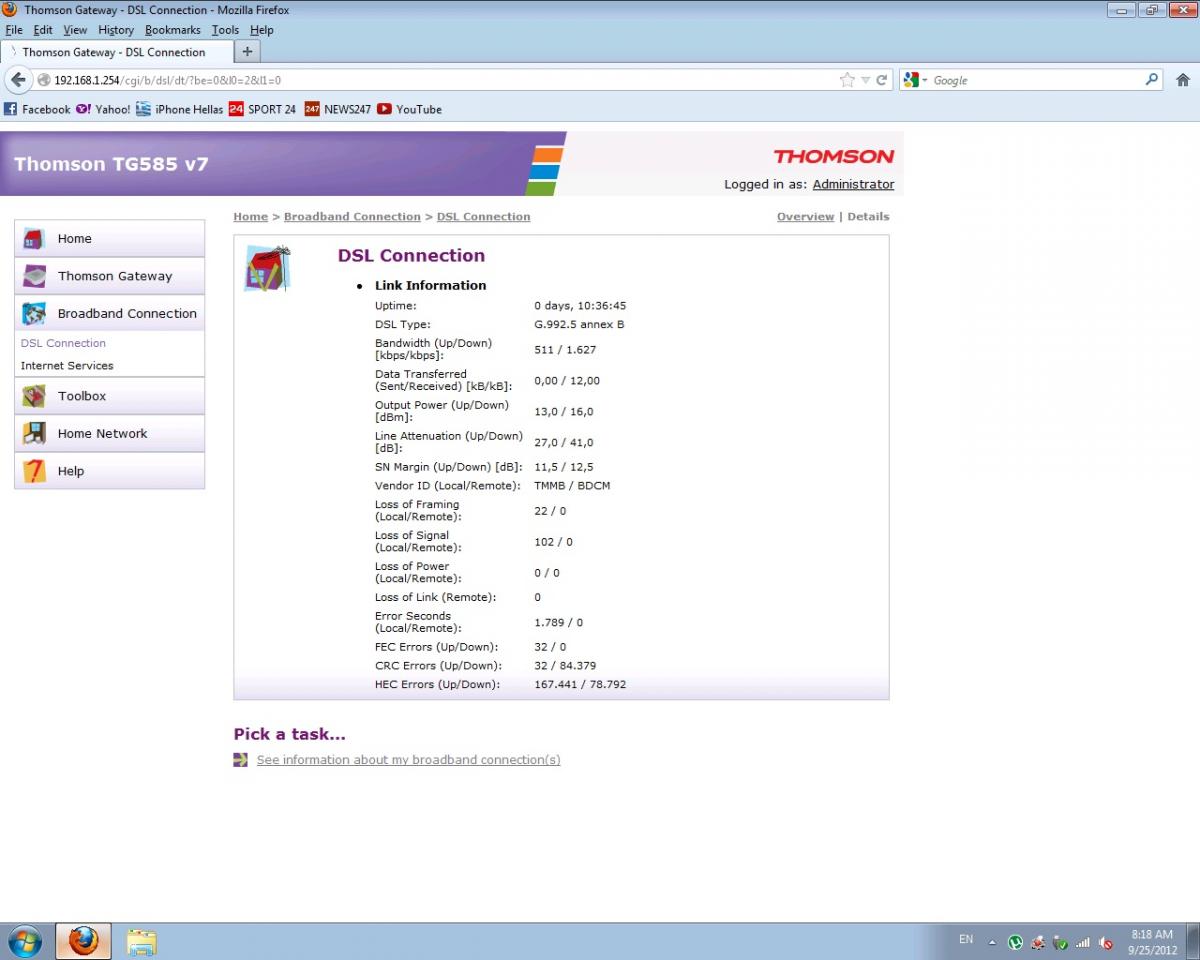Open Windows Explorer from taskbar
This screenshot has width=1200, height=960.
[142, 941]
